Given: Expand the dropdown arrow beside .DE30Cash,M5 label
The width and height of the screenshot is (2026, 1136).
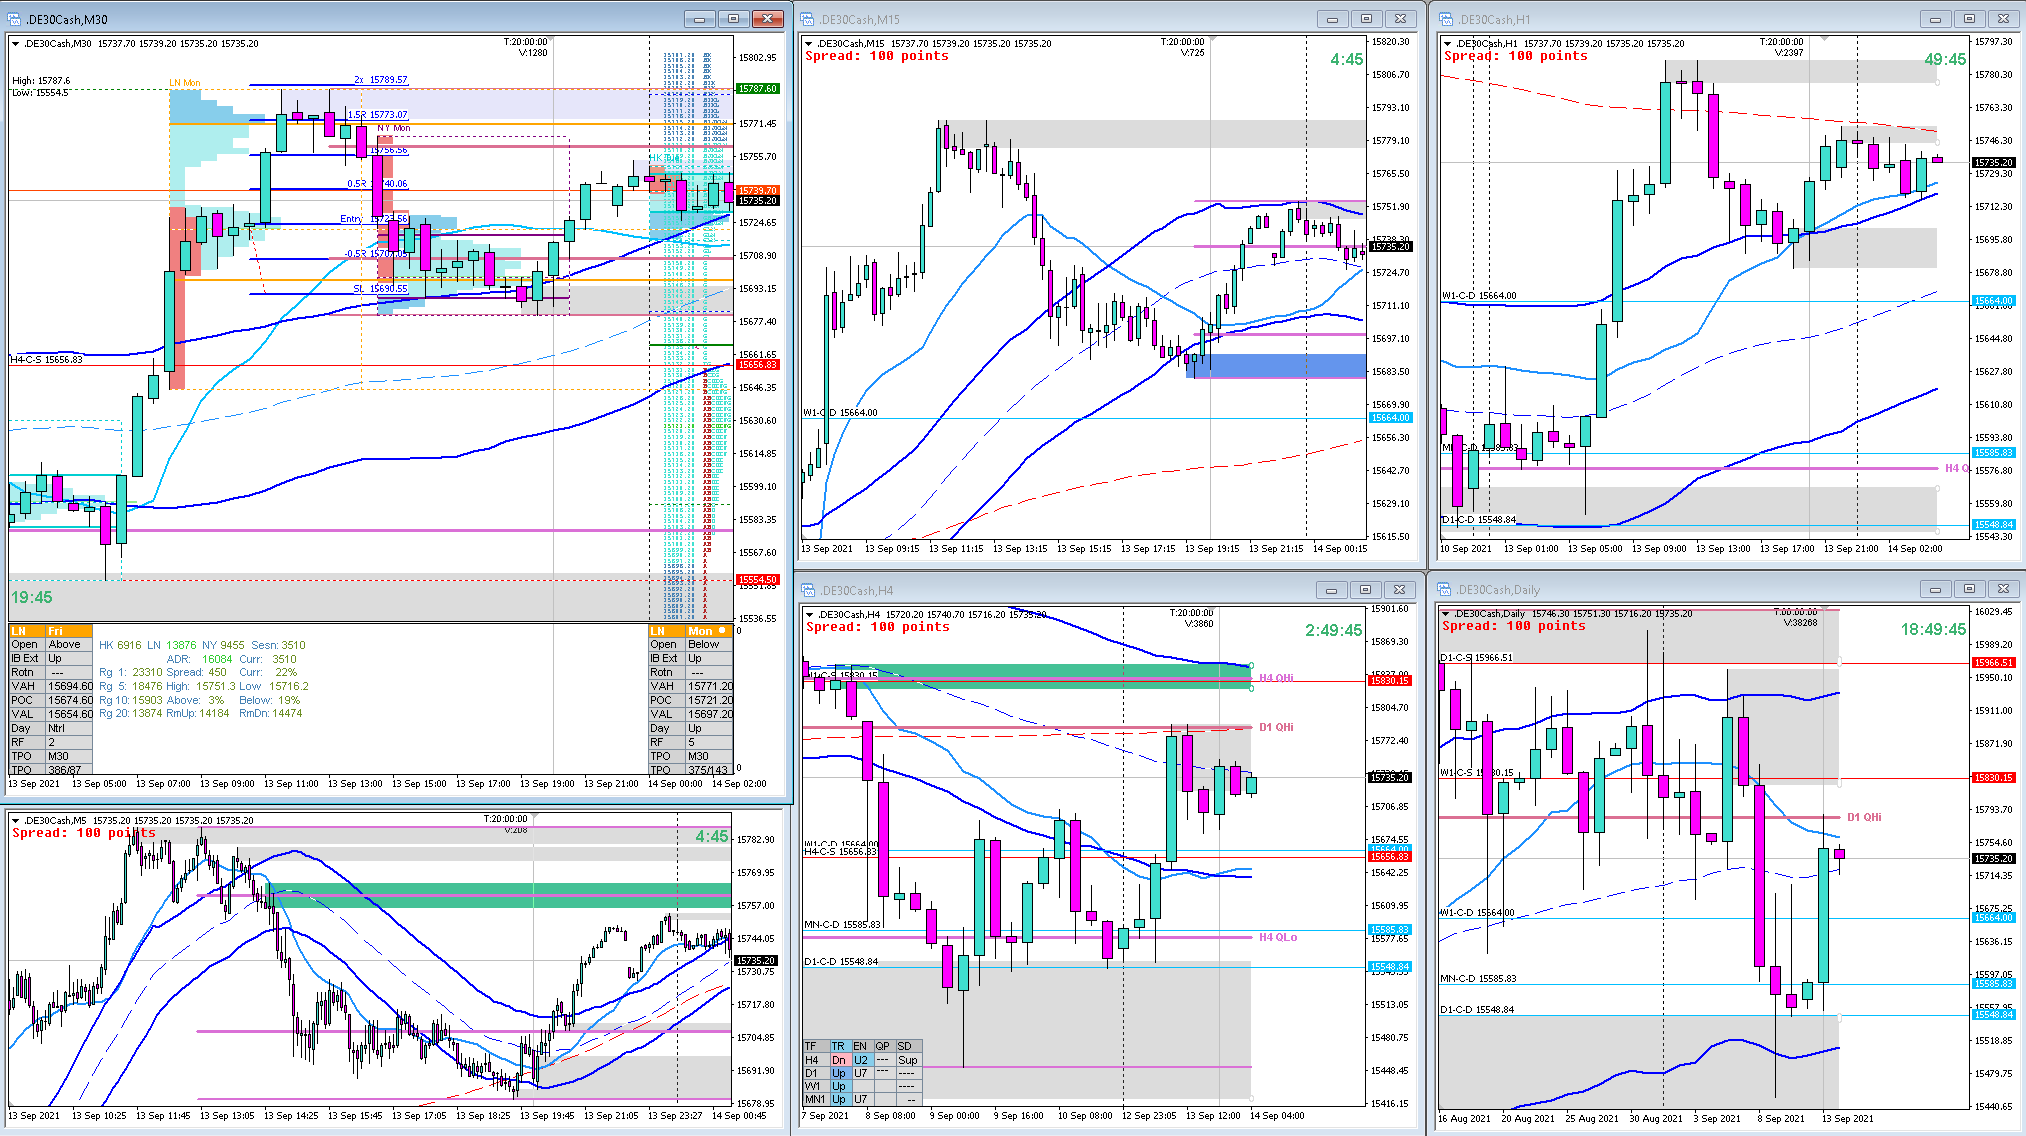Looking at the screenshot, I should point(15,821).
